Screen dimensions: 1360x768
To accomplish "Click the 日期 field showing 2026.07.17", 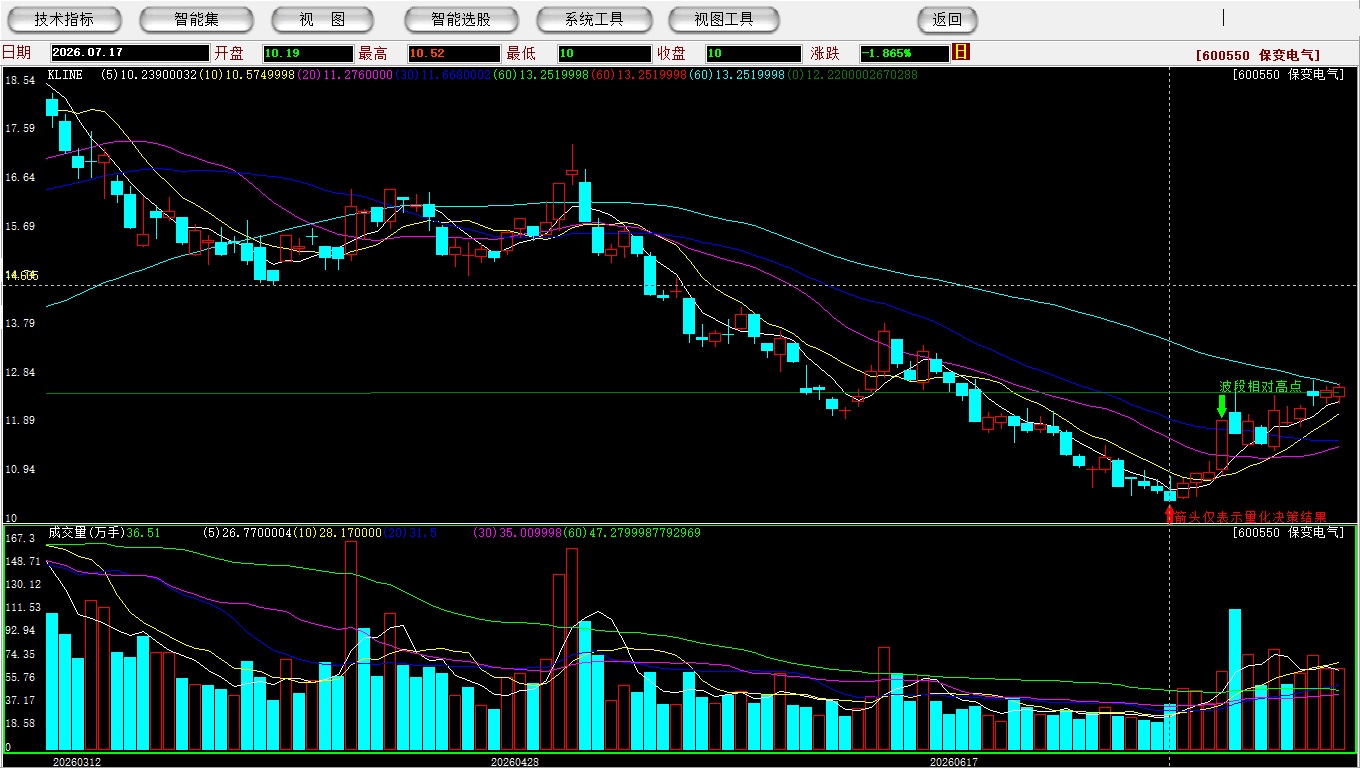I will tap(129, 53).
